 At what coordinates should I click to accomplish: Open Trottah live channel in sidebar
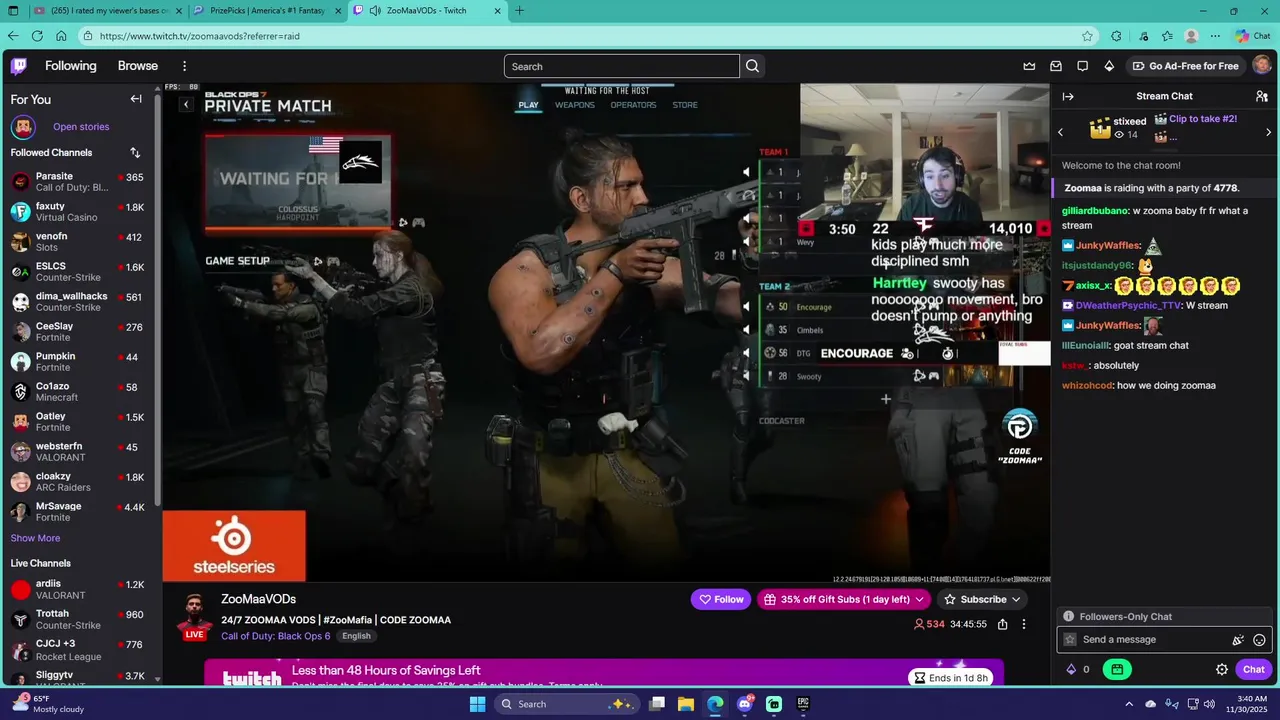coord(78,619)
